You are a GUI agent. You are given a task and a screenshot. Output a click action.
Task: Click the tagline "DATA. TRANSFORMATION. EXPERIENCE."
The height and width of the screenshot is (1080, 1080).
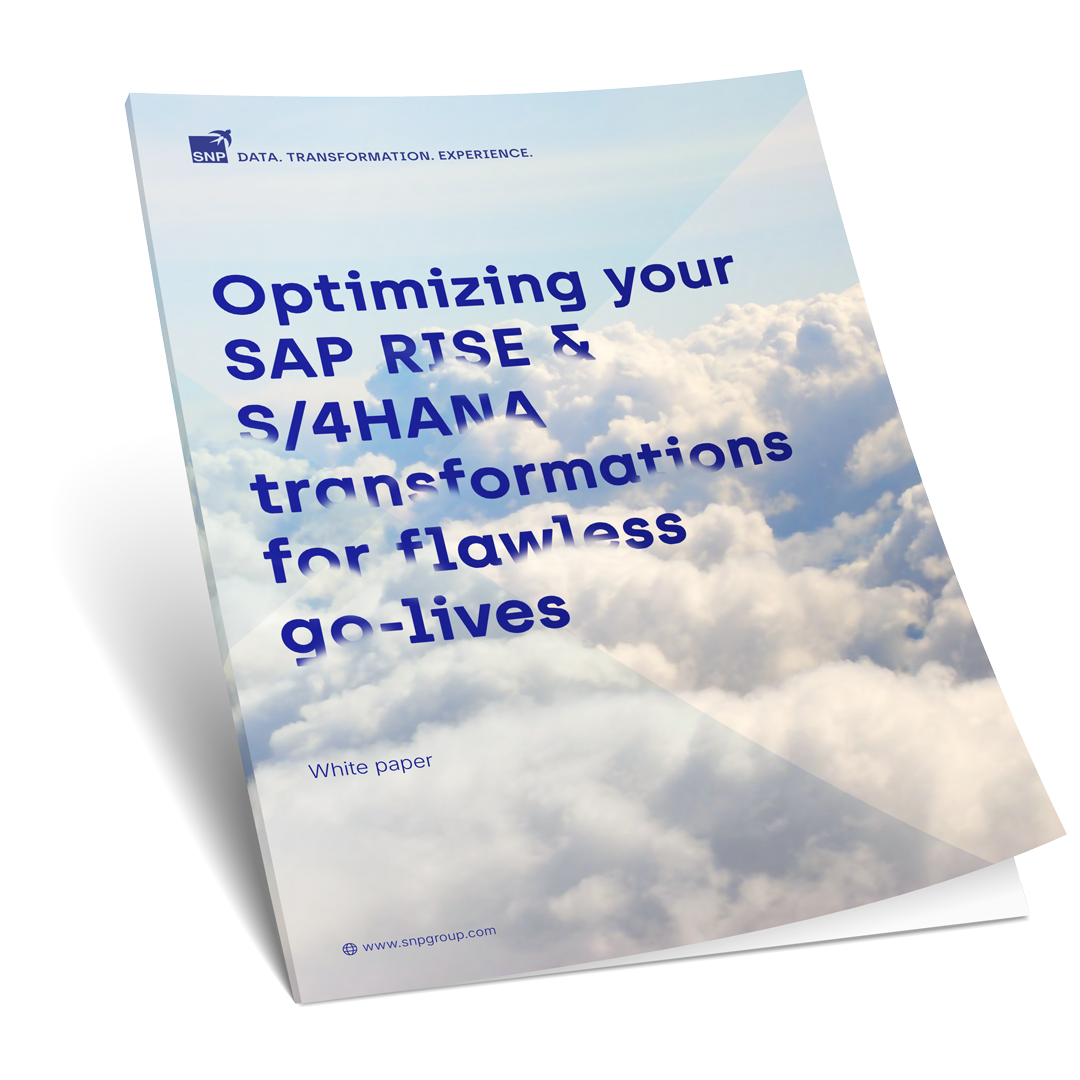point(385,155)
